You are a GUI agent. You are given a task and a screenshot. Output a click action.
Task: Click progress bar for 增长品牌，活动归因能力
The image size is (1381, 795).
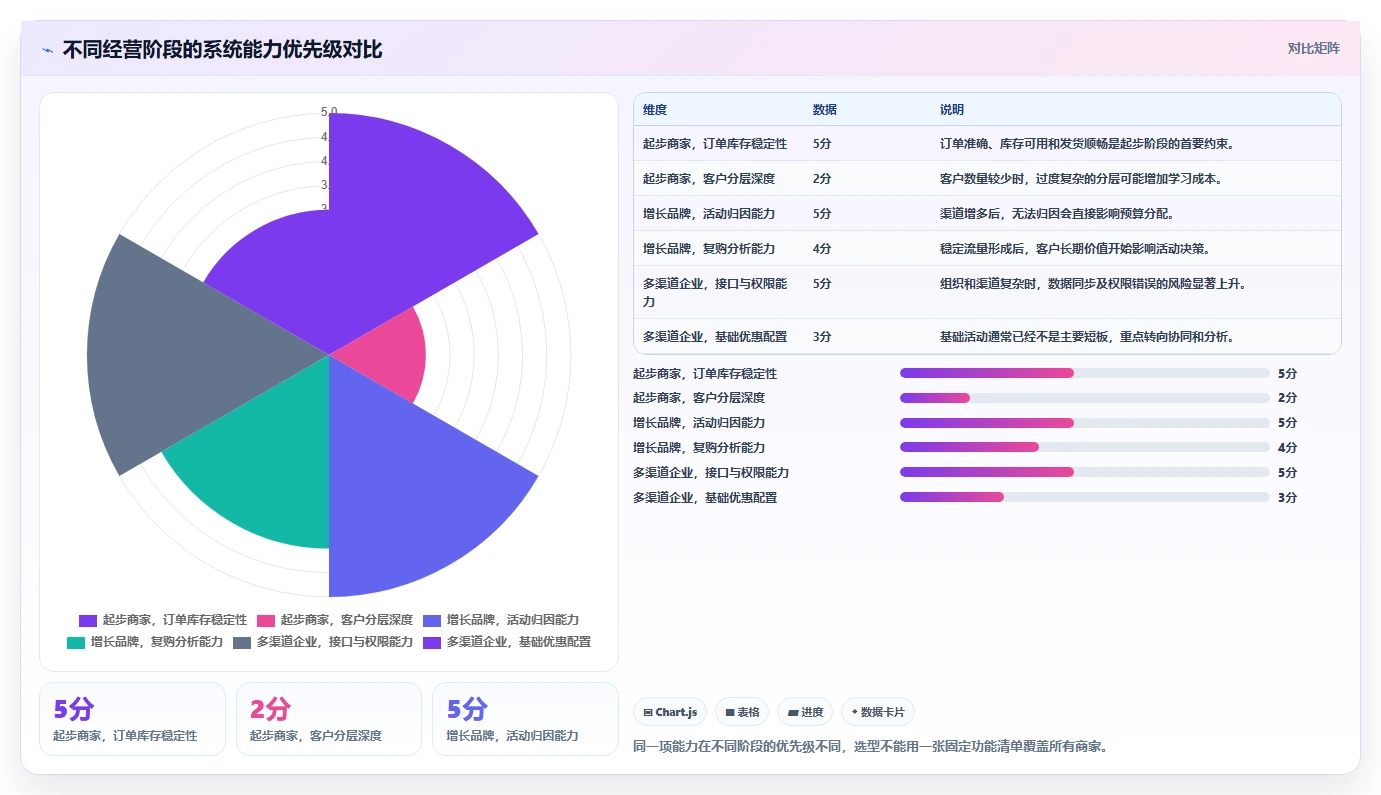[x=1085, y=423]
